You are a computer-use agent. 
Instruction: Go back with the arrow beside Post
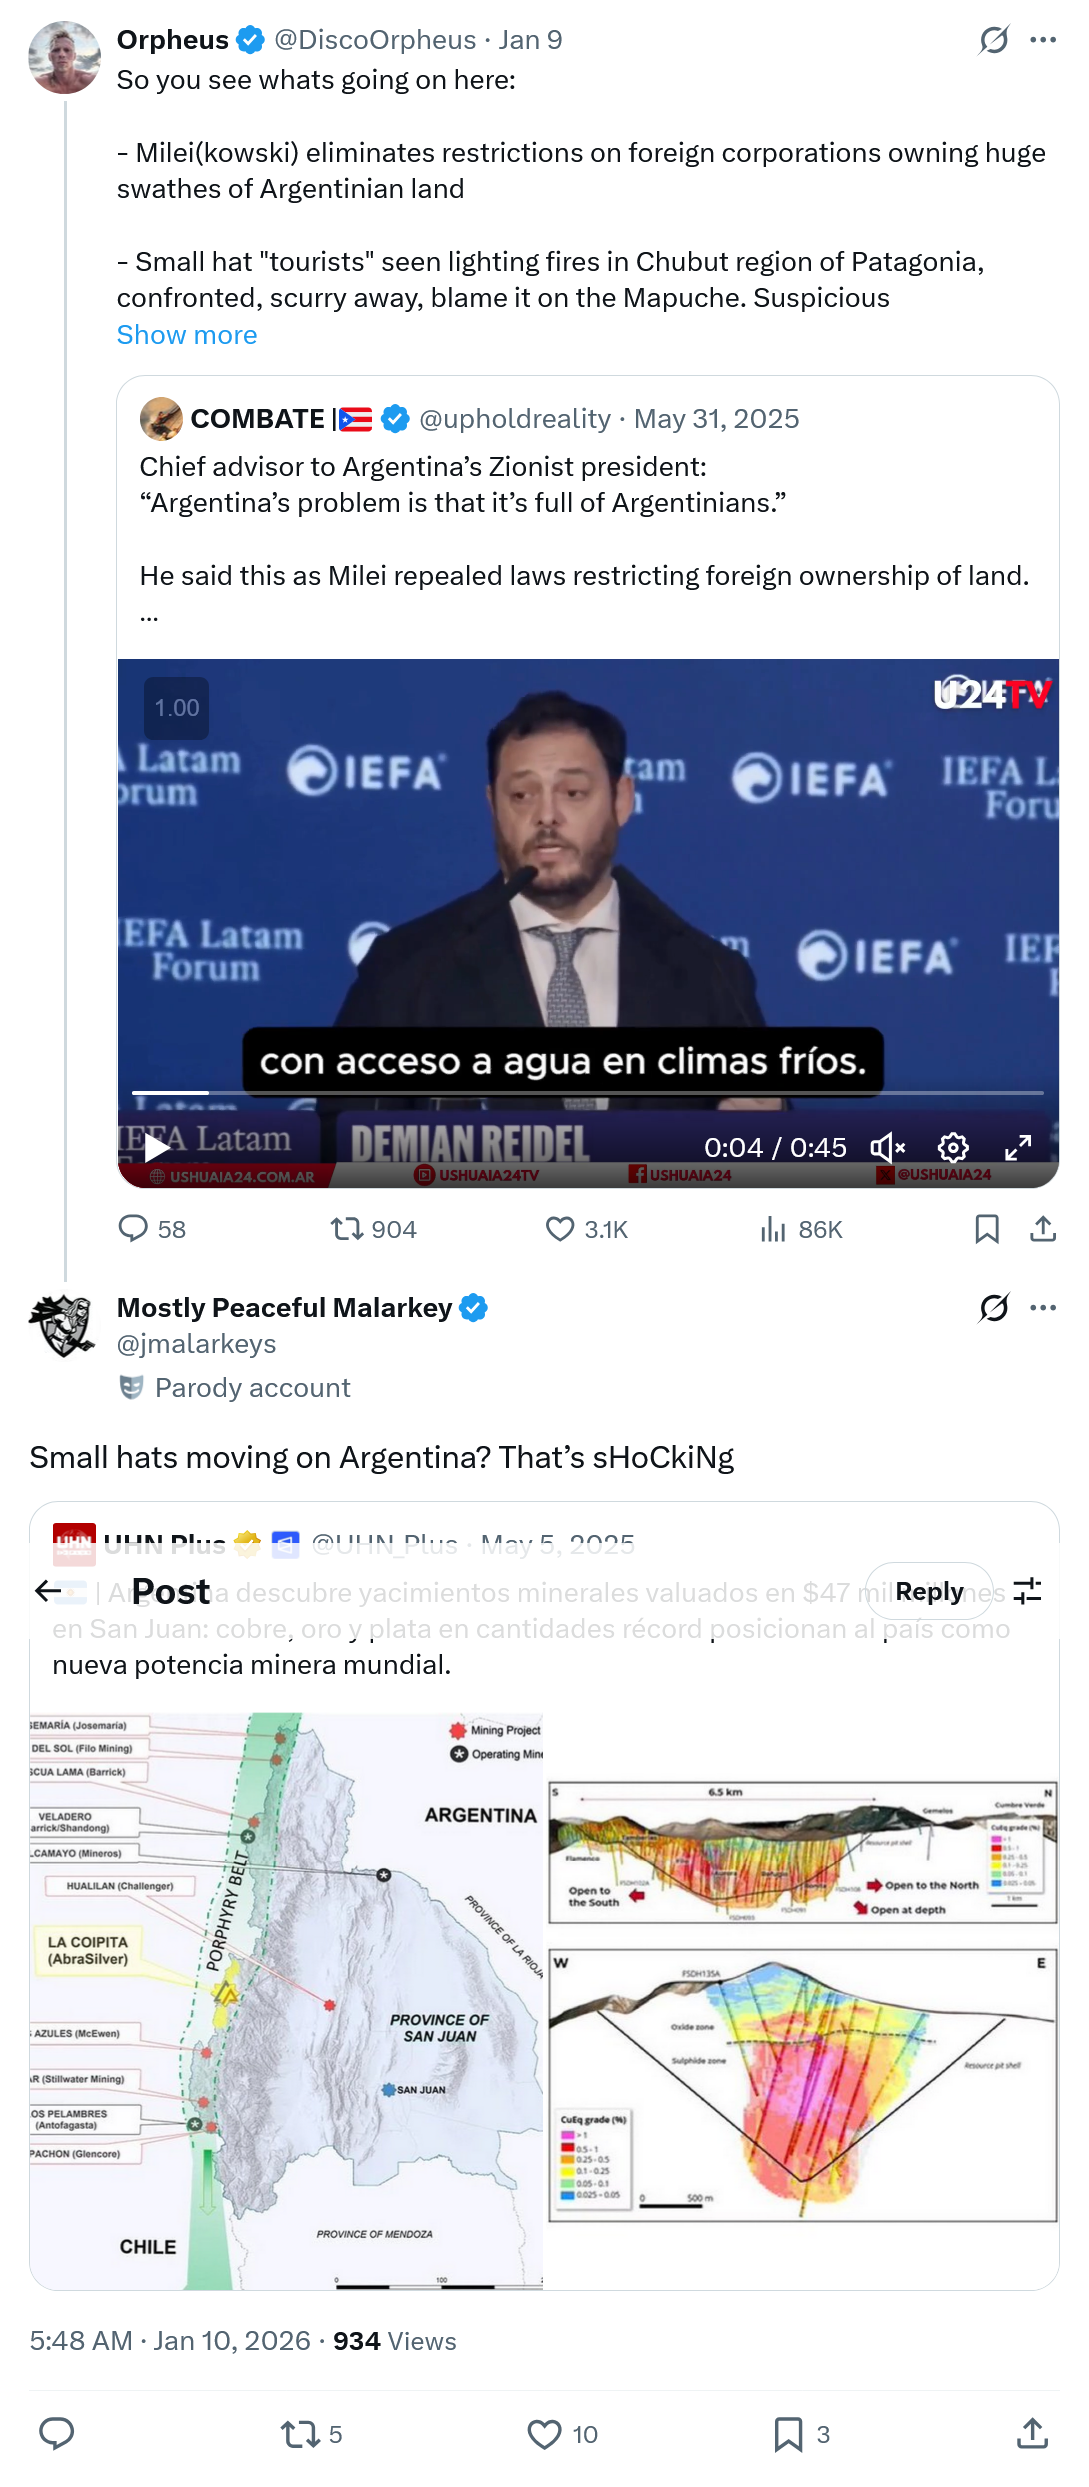click(x=48, y=1591)
